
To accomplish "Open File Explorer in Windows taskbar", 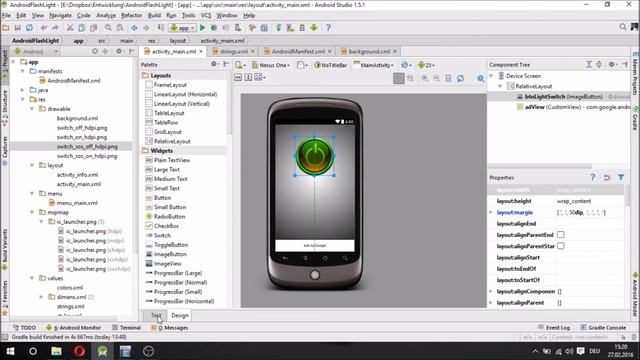I will tap(56, 351).
